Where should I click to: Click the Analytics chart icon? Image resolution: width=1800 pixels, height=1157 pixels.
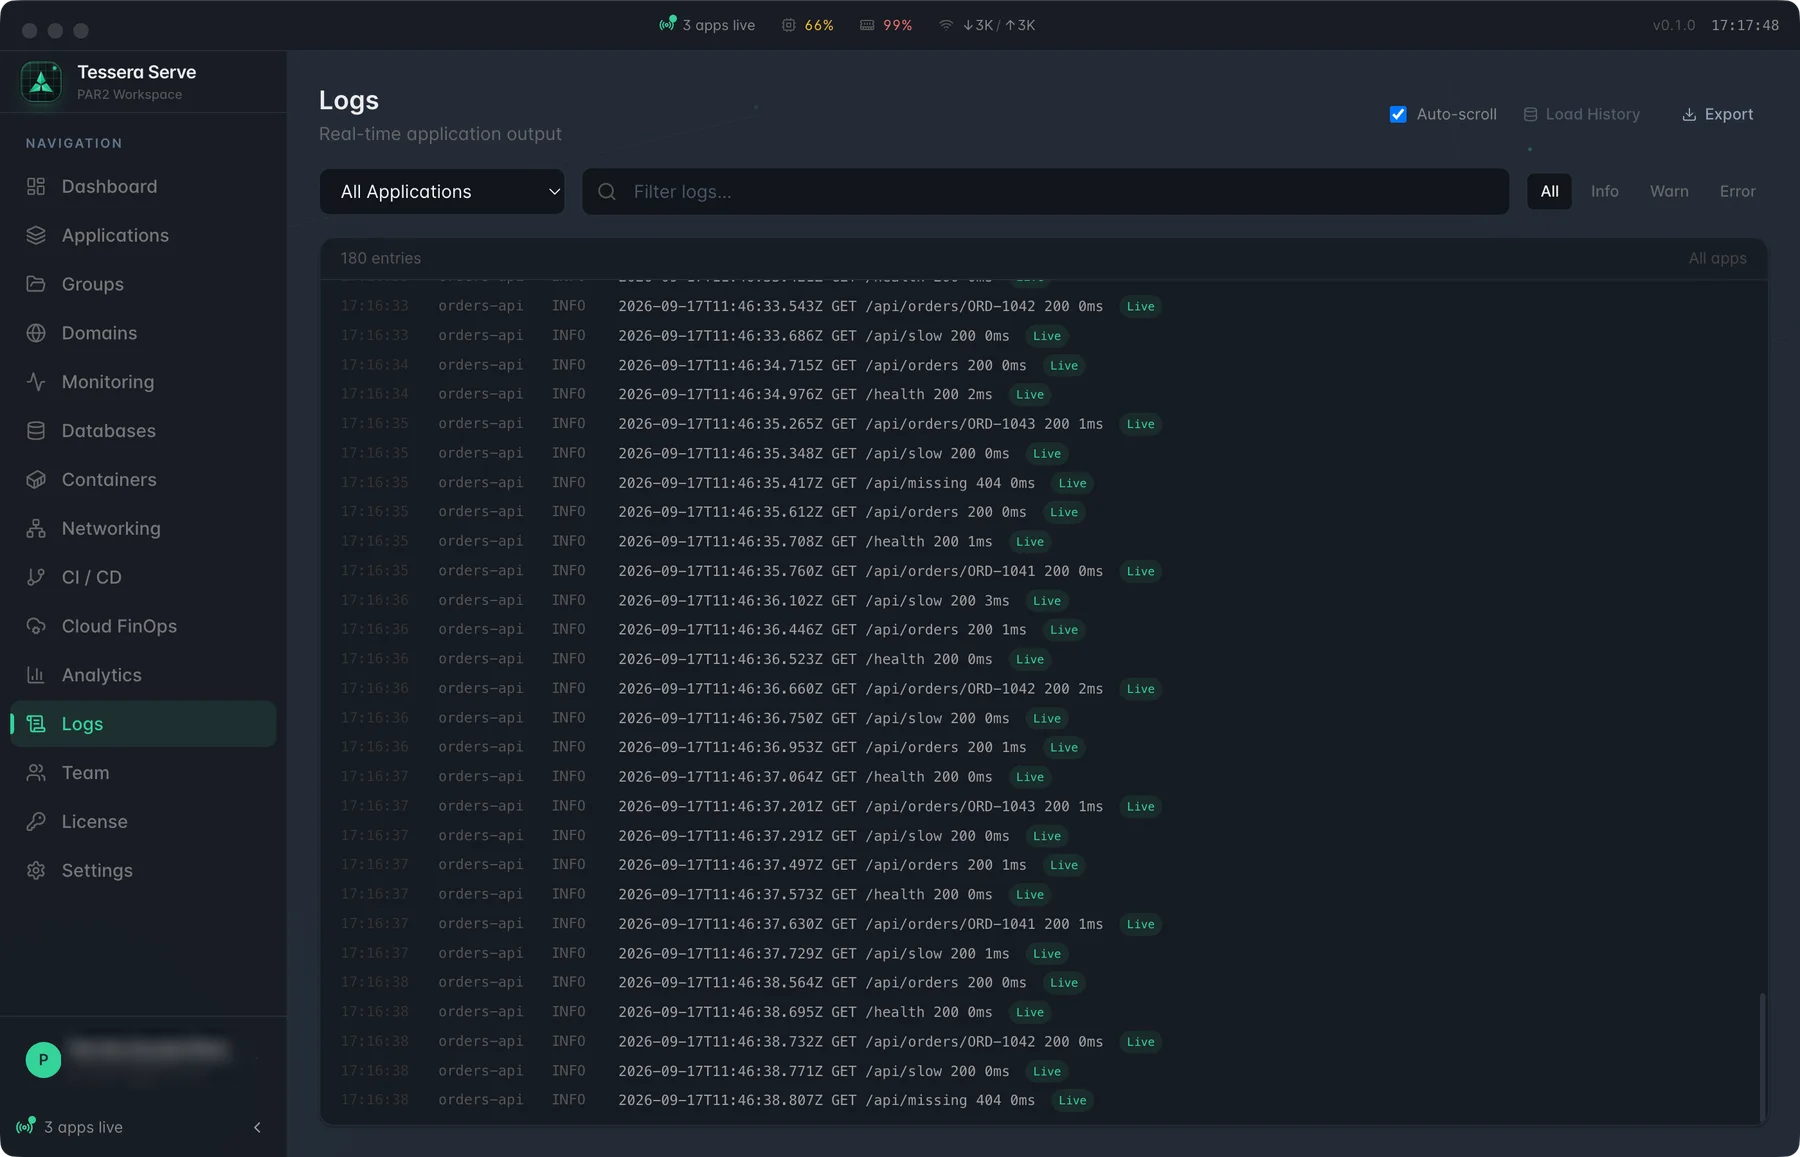(36, 675)
